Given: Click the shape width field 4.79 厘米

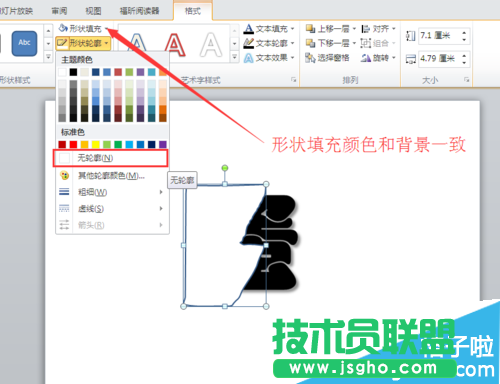Looking at the screenshot, I should pyautogui.click(x=439, y=59).
